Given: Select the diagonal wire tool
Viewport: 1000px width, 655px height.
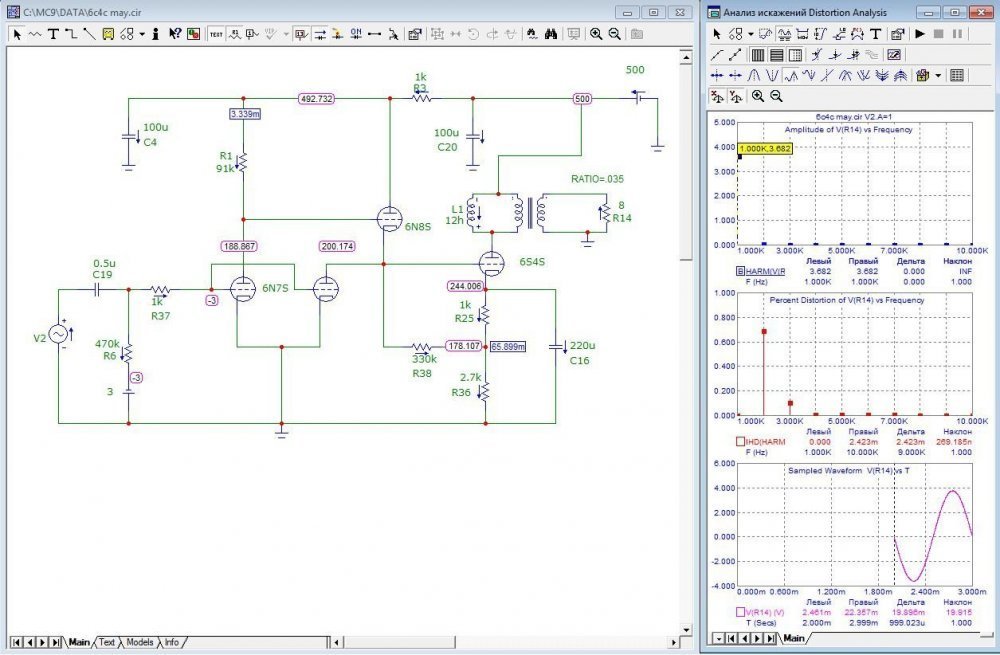Looking at the screenshot, I should click(89, 34).
